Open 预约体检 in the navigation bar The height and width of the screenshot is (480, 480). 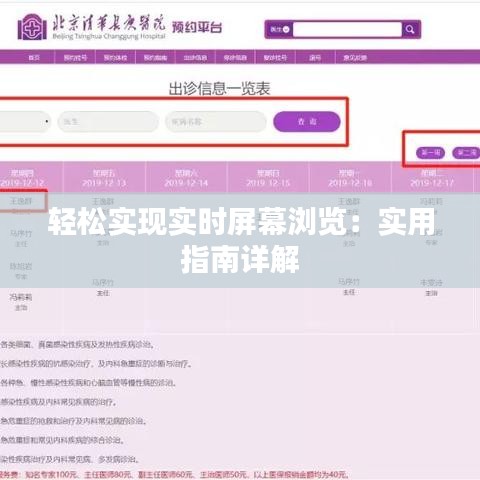tap(115, 58)
